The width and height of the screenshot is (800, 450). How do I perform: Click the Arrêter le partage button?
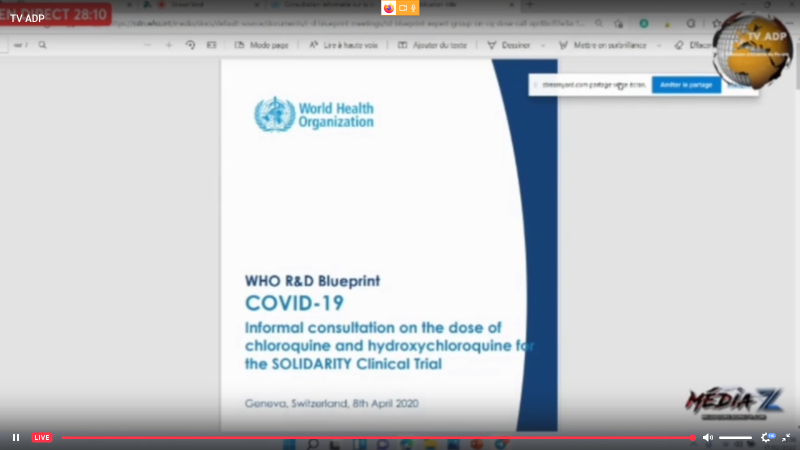686,85
